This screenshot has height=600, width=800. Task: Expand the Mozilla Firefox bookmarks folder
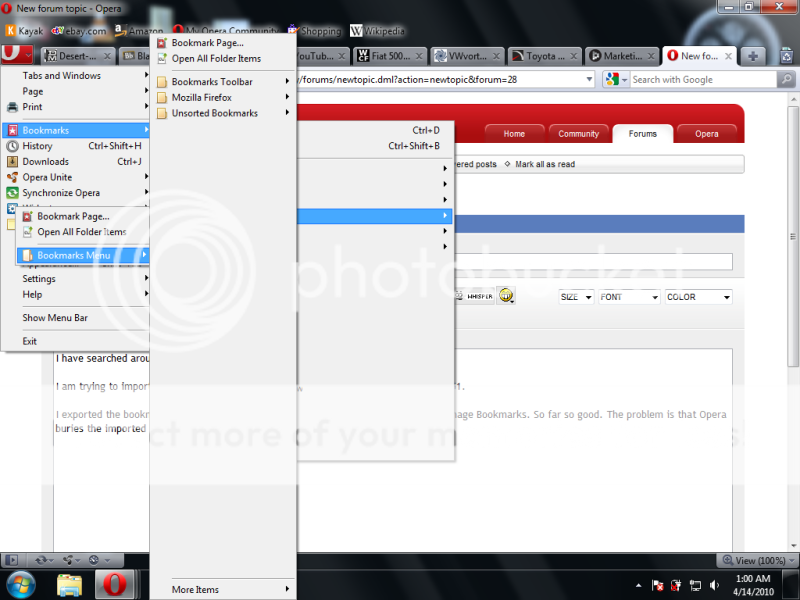coord(201,98)
